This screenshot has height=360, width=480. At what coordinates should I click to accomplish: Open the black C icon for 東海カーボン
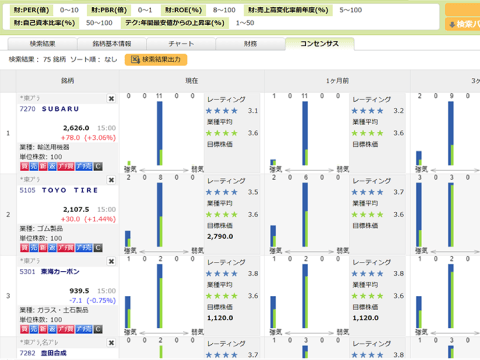coord(98,329)
